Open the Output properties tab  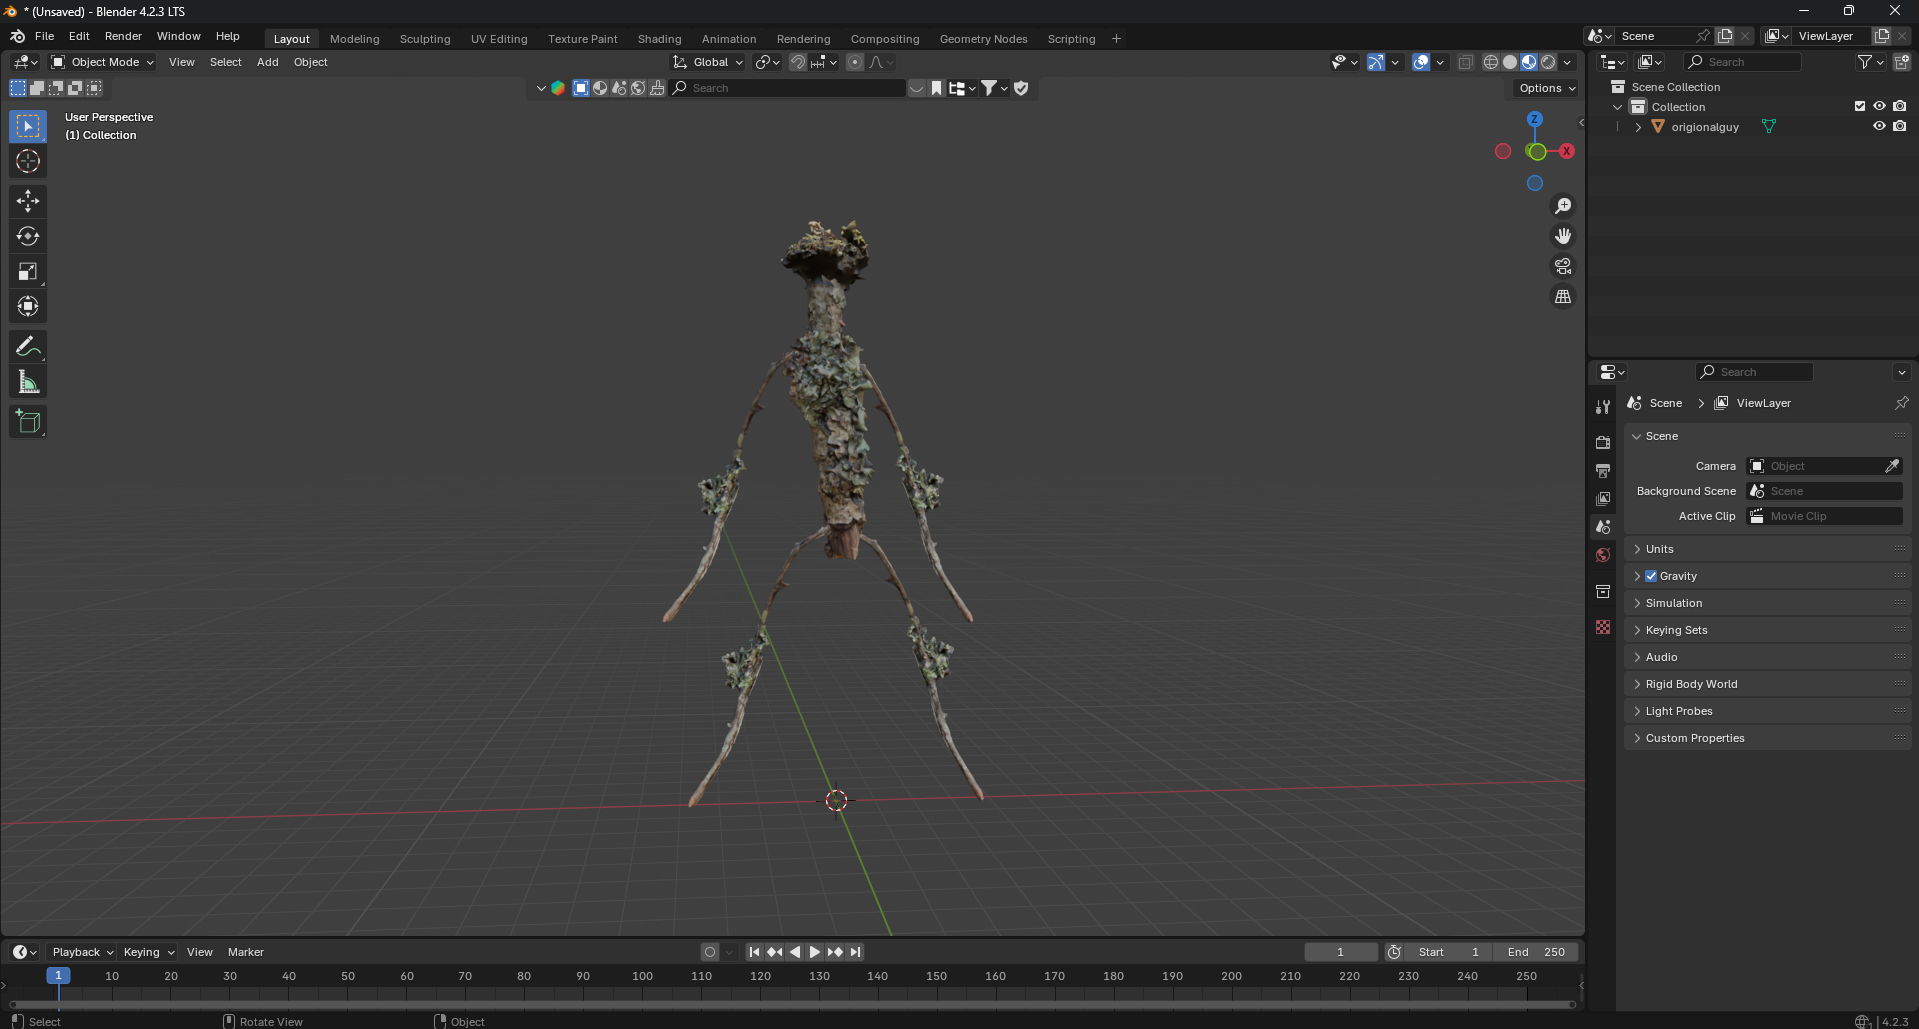click(1603, 470)
